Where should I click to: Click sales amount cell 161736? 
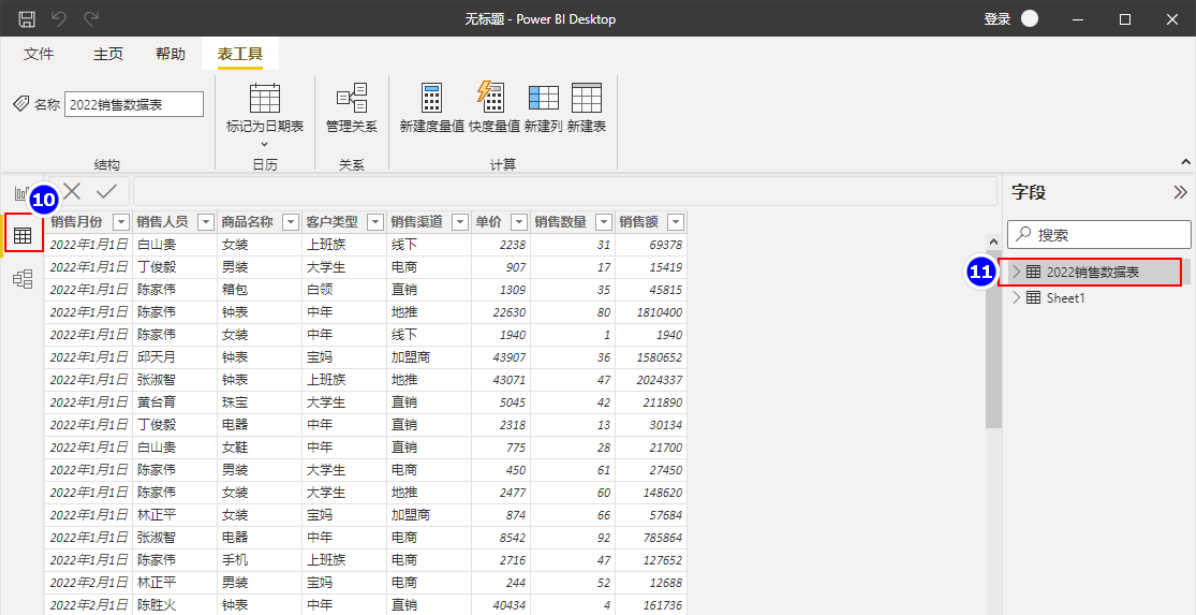tap(651, 605)
